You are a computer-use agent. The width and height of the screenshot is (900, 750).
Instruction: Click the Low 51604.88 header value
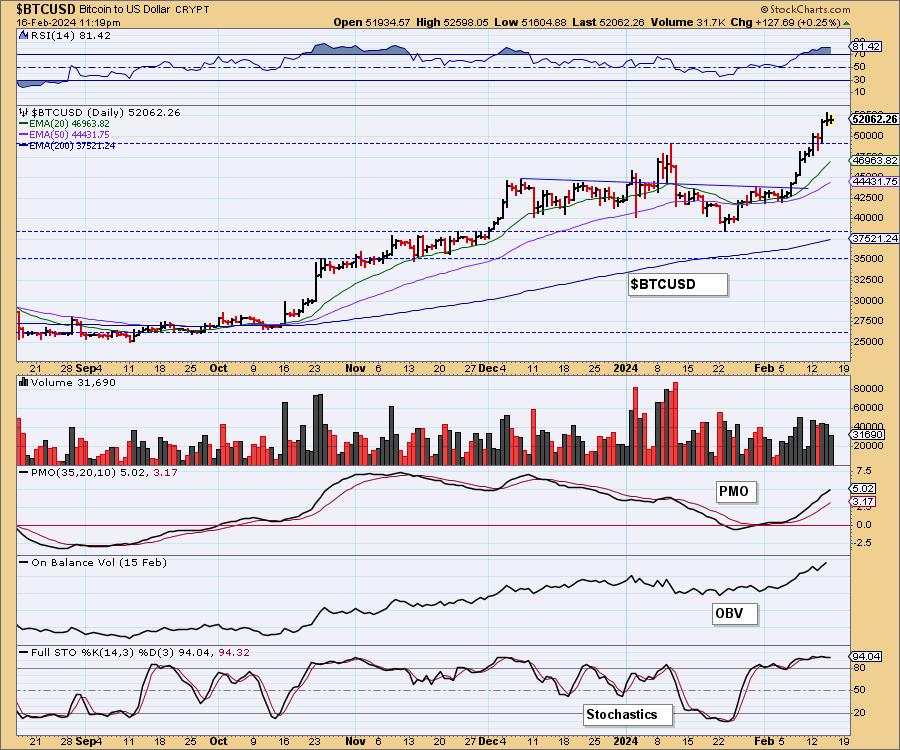point(530,22)
